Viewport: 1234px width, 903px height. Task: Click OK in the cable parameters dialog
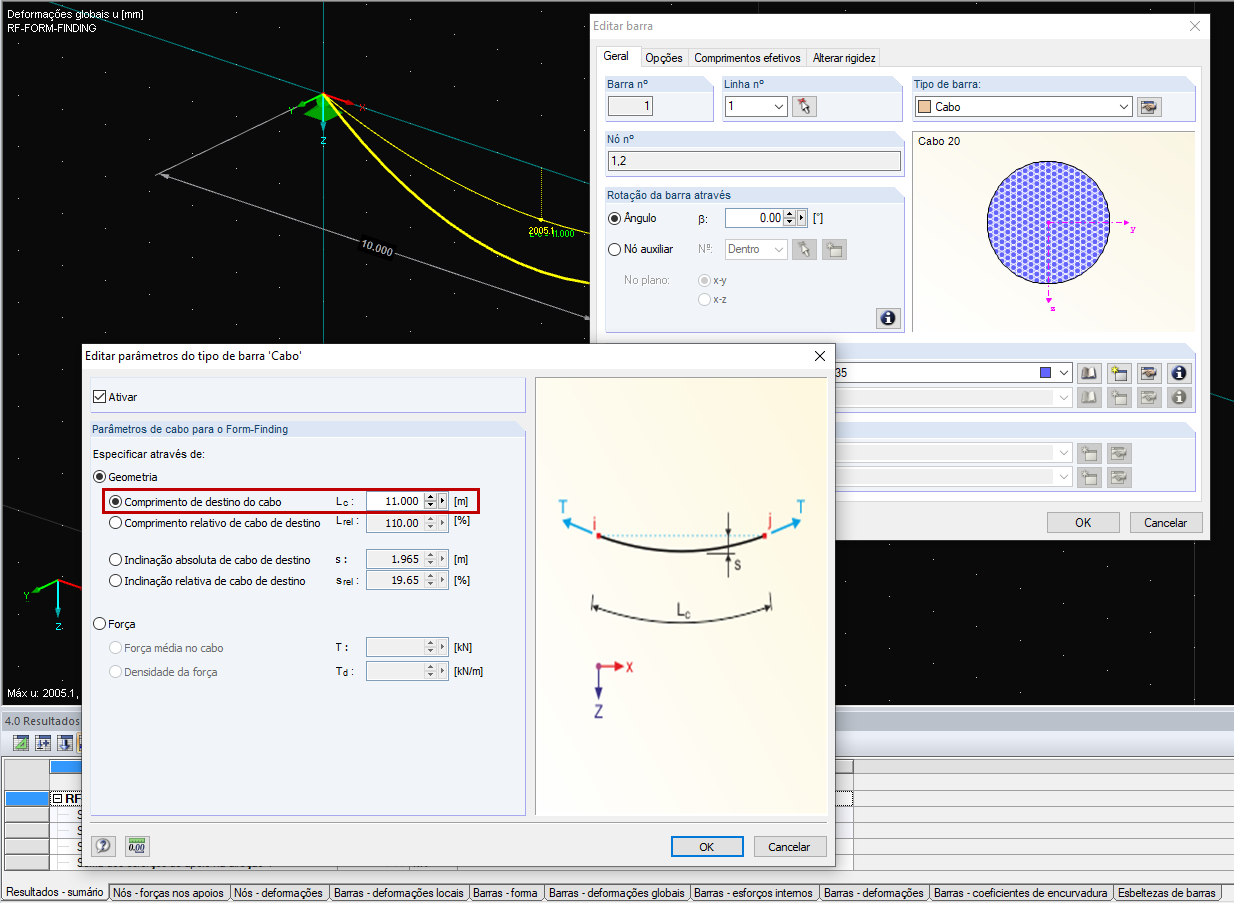coord(706,846)
